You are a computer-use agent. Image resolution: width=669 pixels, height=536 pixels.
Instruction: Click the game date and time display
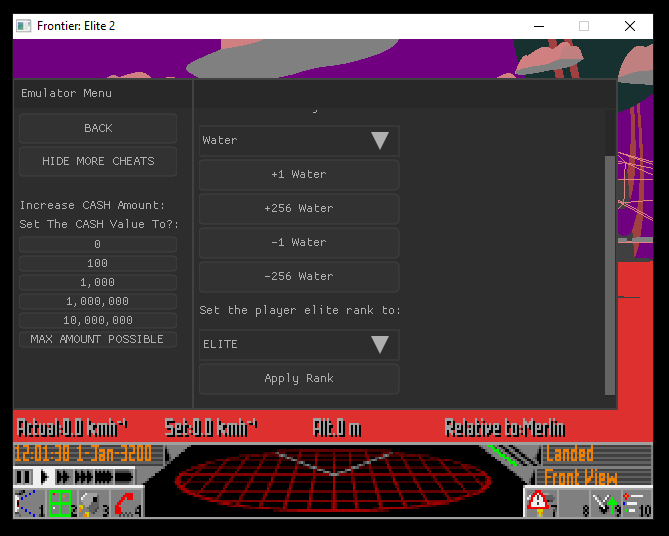tap(83, 453)
